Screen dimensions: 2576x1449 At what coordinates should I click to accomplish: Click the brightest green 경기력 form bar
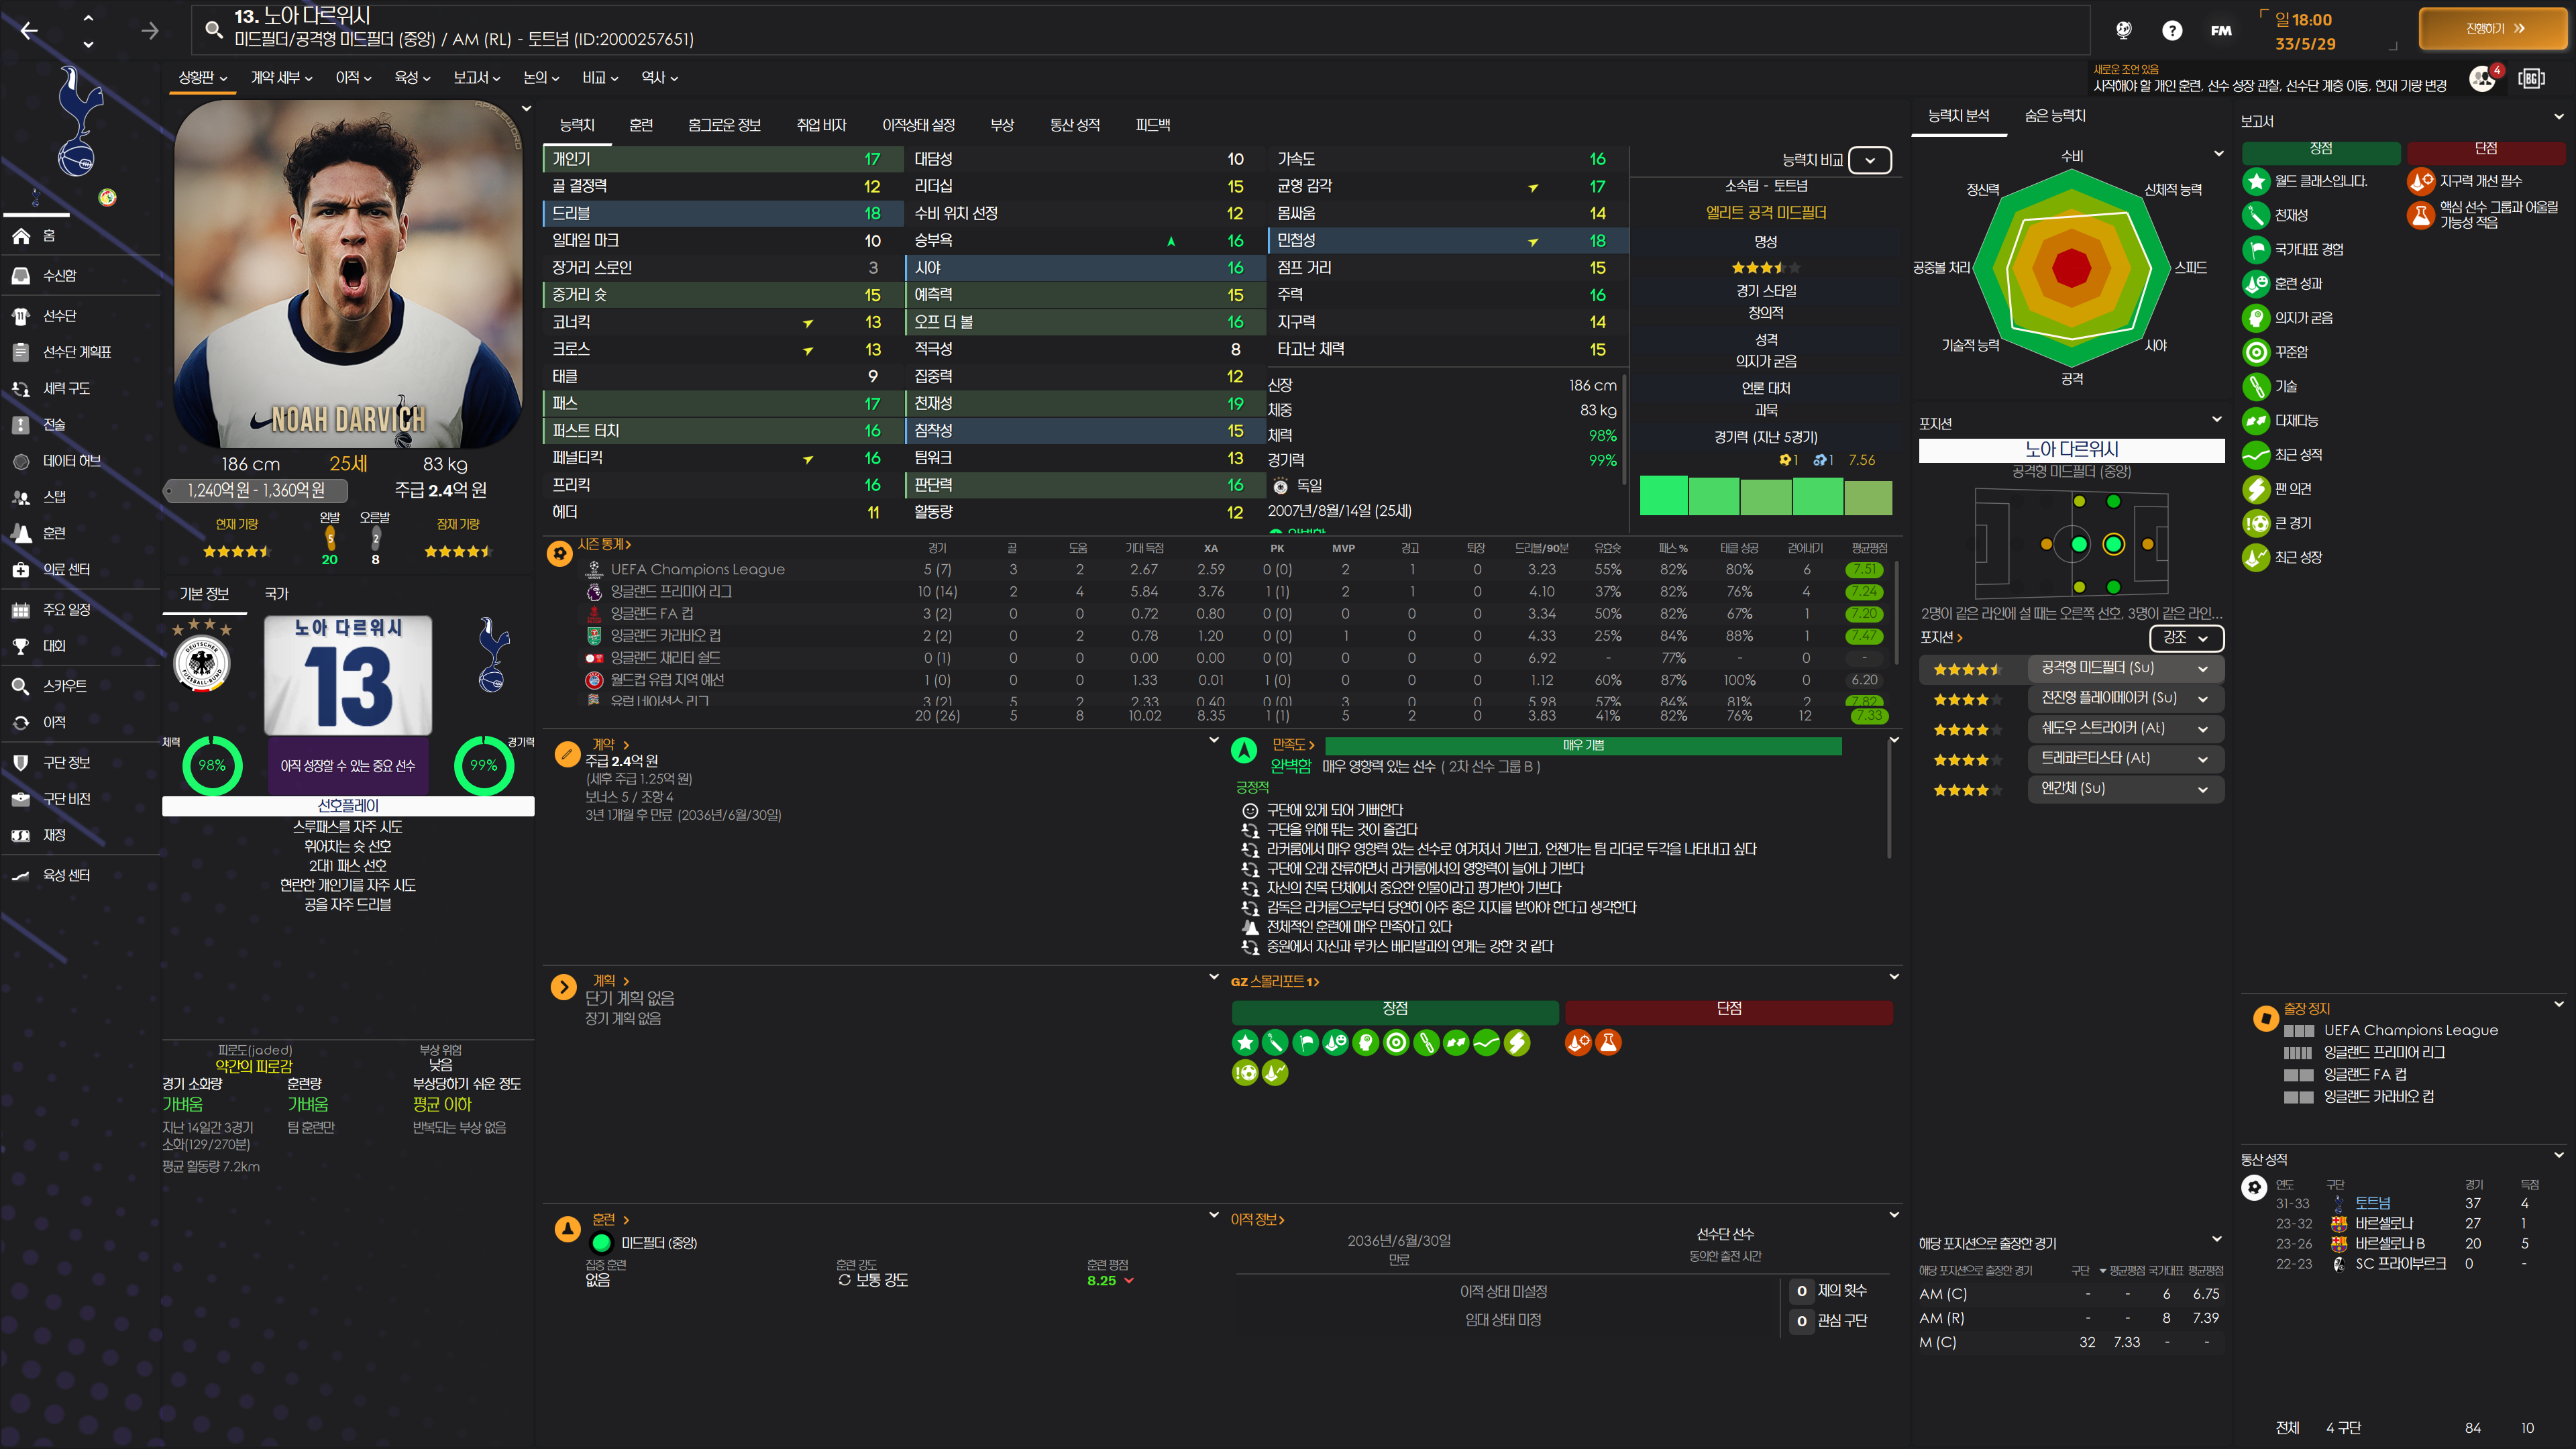click(1663, 496)
